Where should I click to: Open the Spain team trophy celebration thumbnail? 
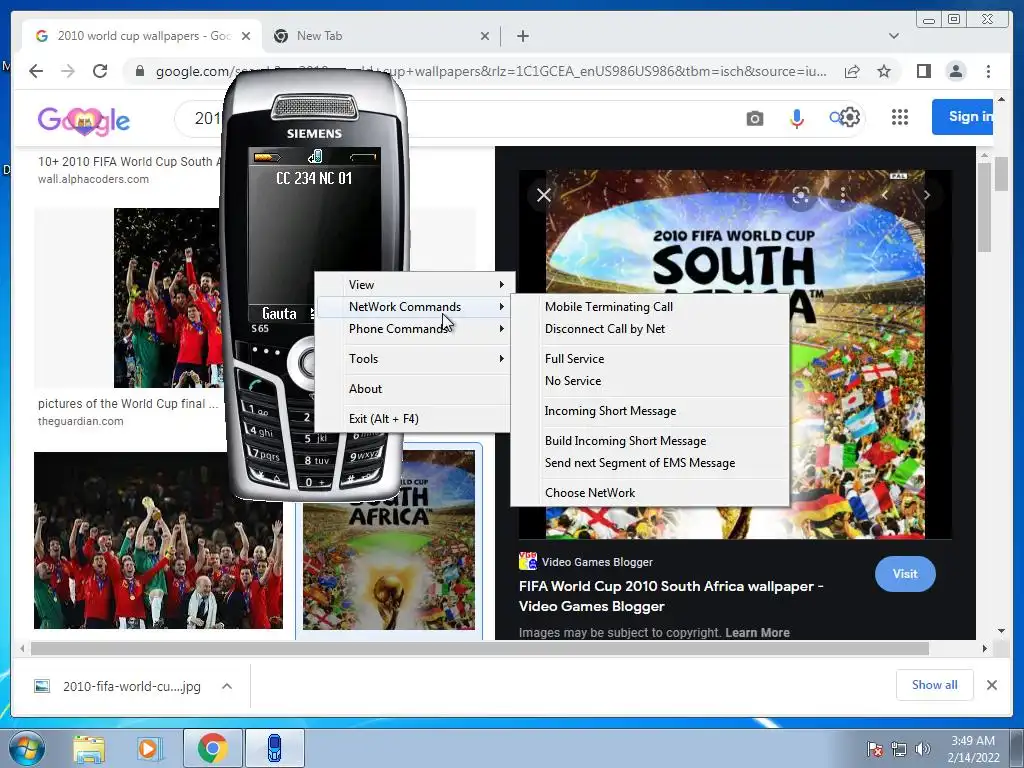point(158,540)
